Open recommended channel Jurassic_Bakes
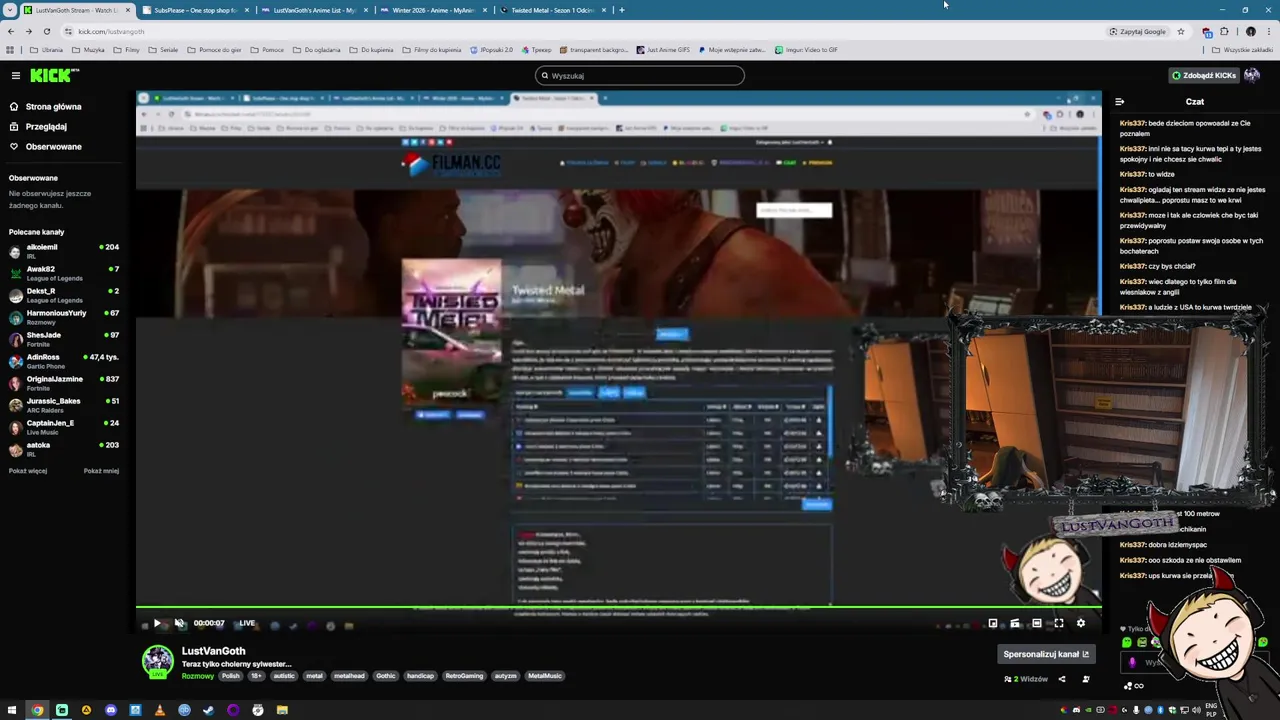The width and height of the screenshot is (1280, 720). 64,404
